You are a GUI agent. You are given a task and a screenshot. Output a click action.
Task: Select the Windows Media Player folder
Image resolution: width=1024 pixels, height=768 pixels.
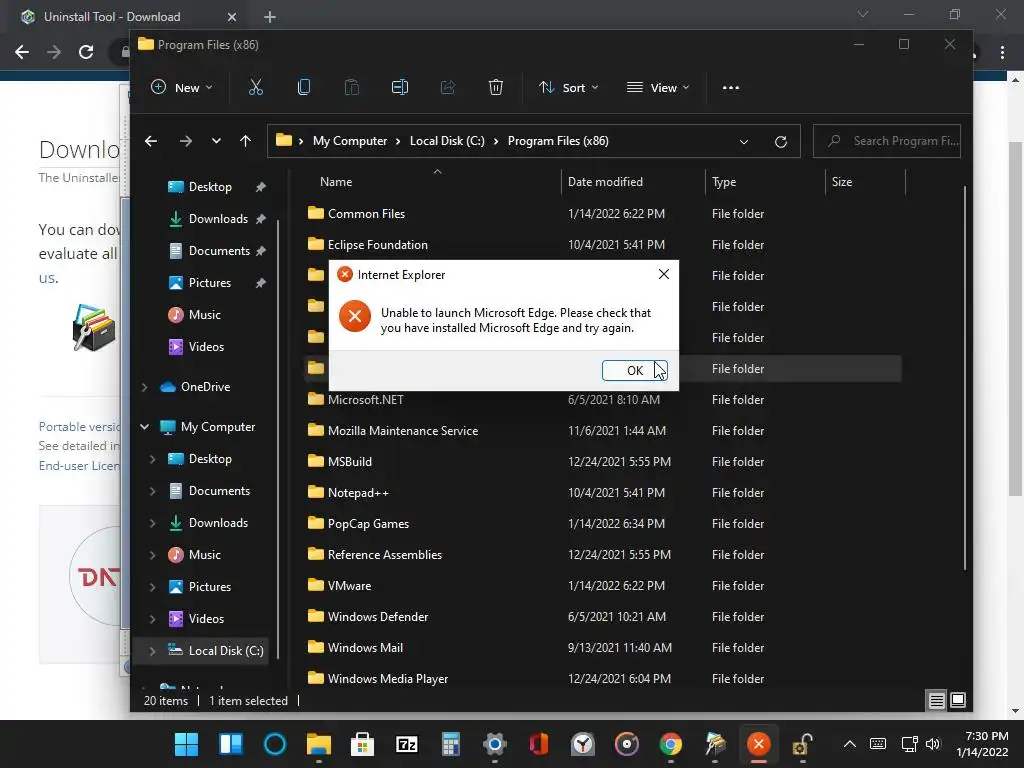coord(604,679)
